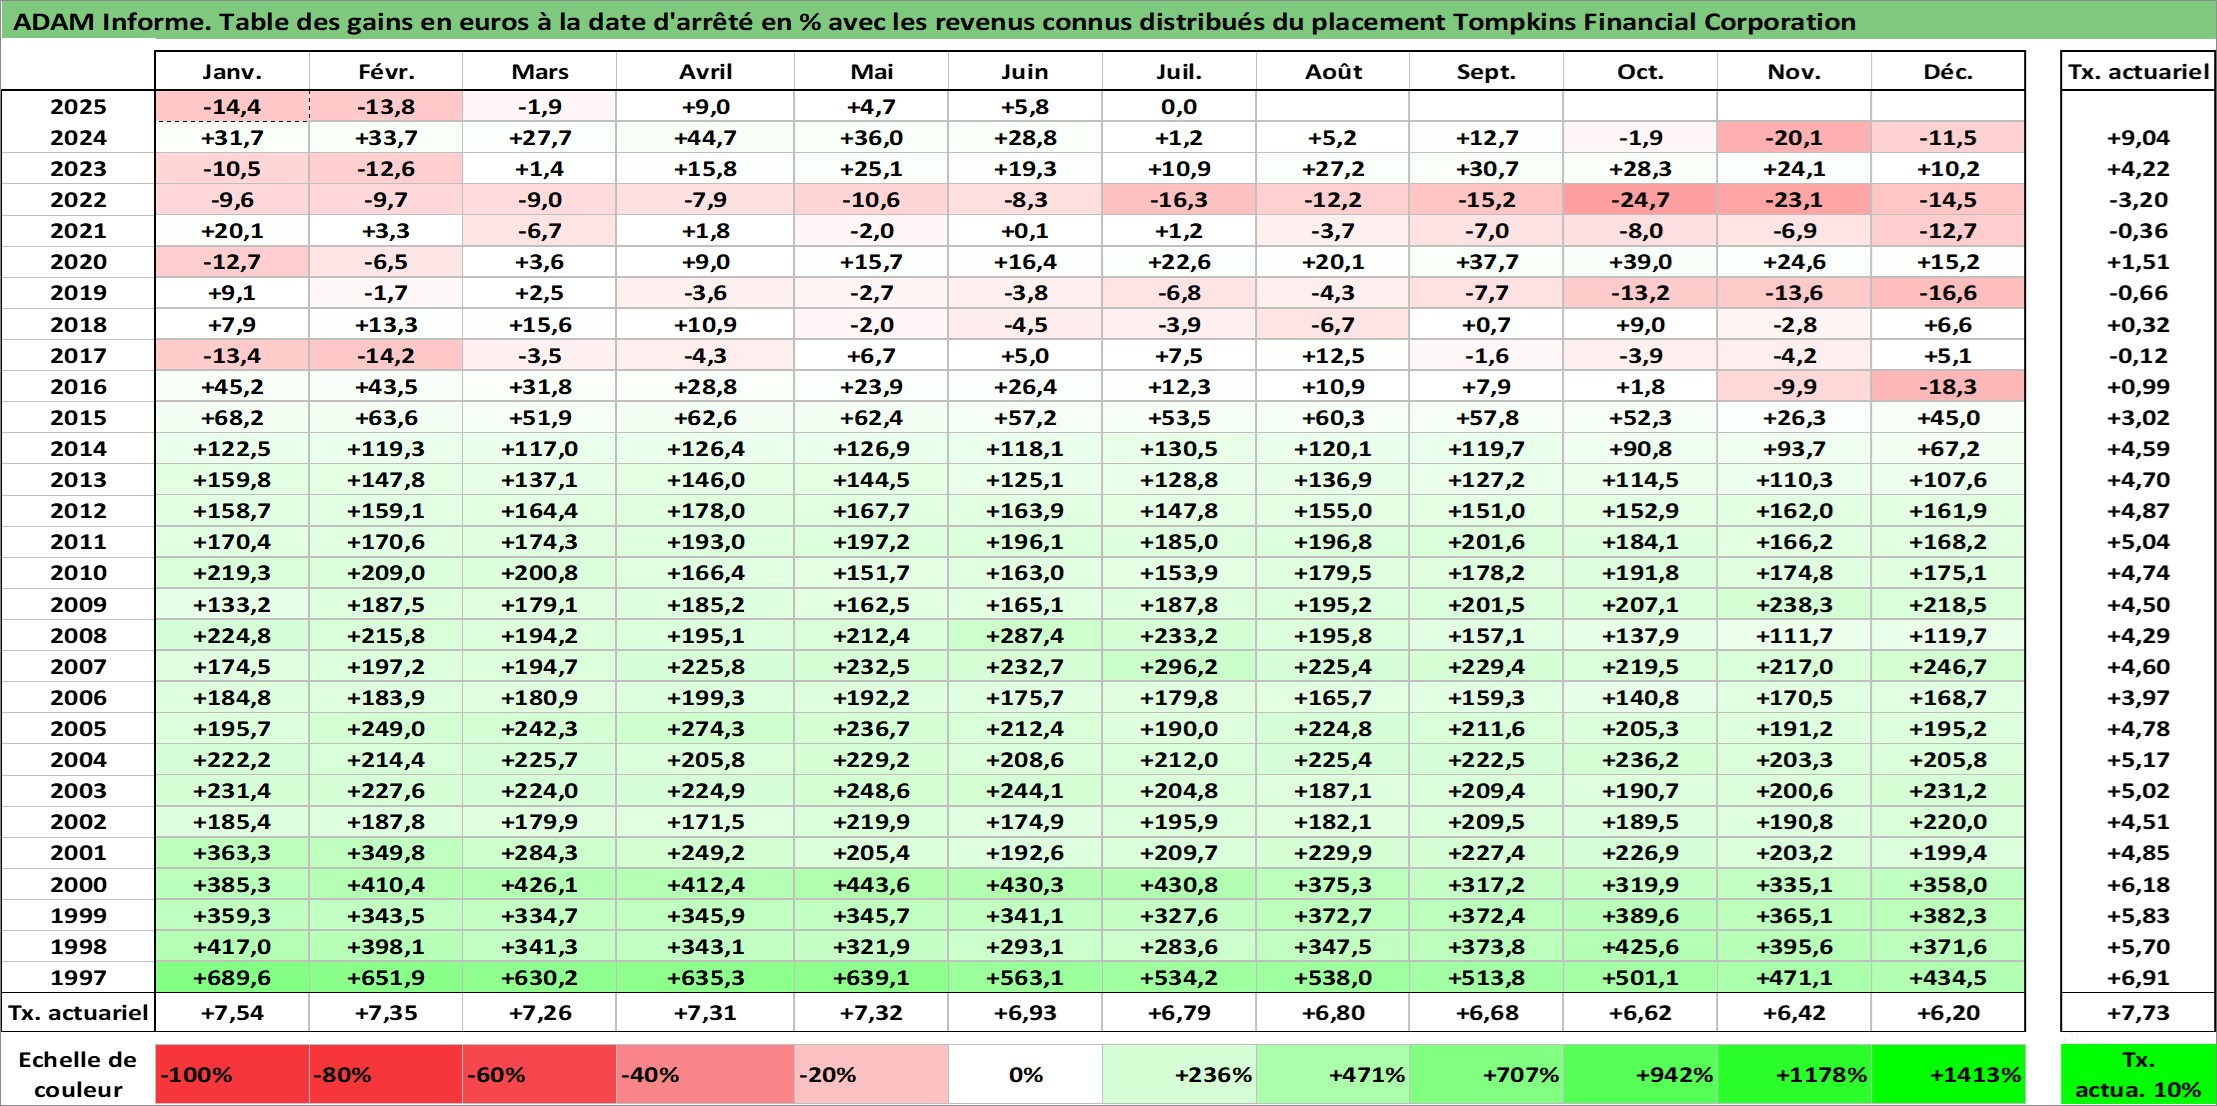Click the +178,0 cell in 2012 row
The height and width of the screenshot is (1106, 2217).
tap(705, 510)
